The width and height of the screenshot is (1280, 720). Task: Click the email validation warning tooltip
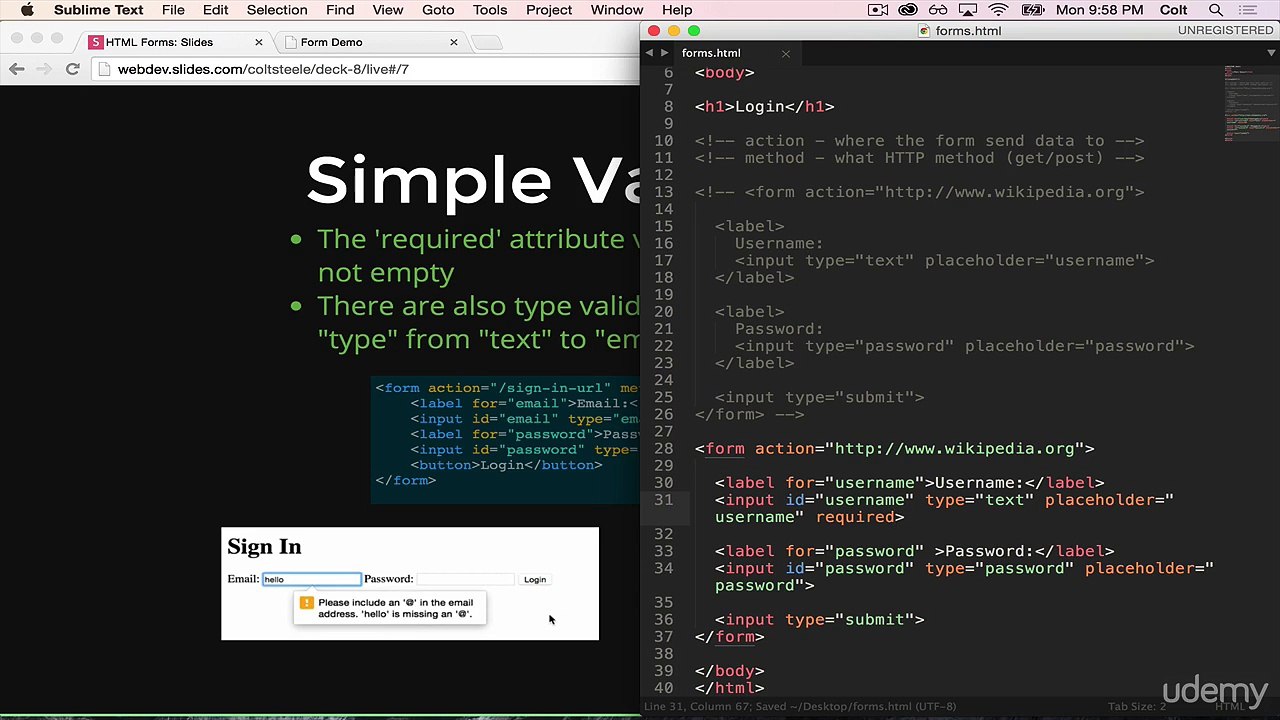coord(390,608)
